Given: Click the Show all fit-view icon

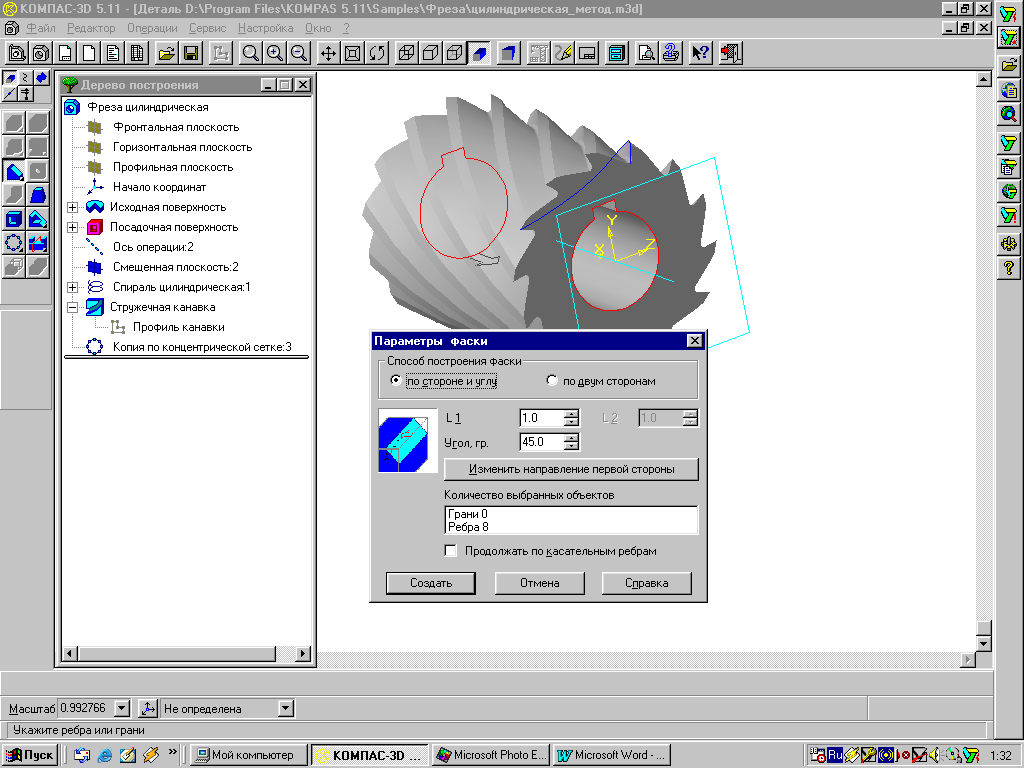Looking at the screenshot, I should (353, 53).
